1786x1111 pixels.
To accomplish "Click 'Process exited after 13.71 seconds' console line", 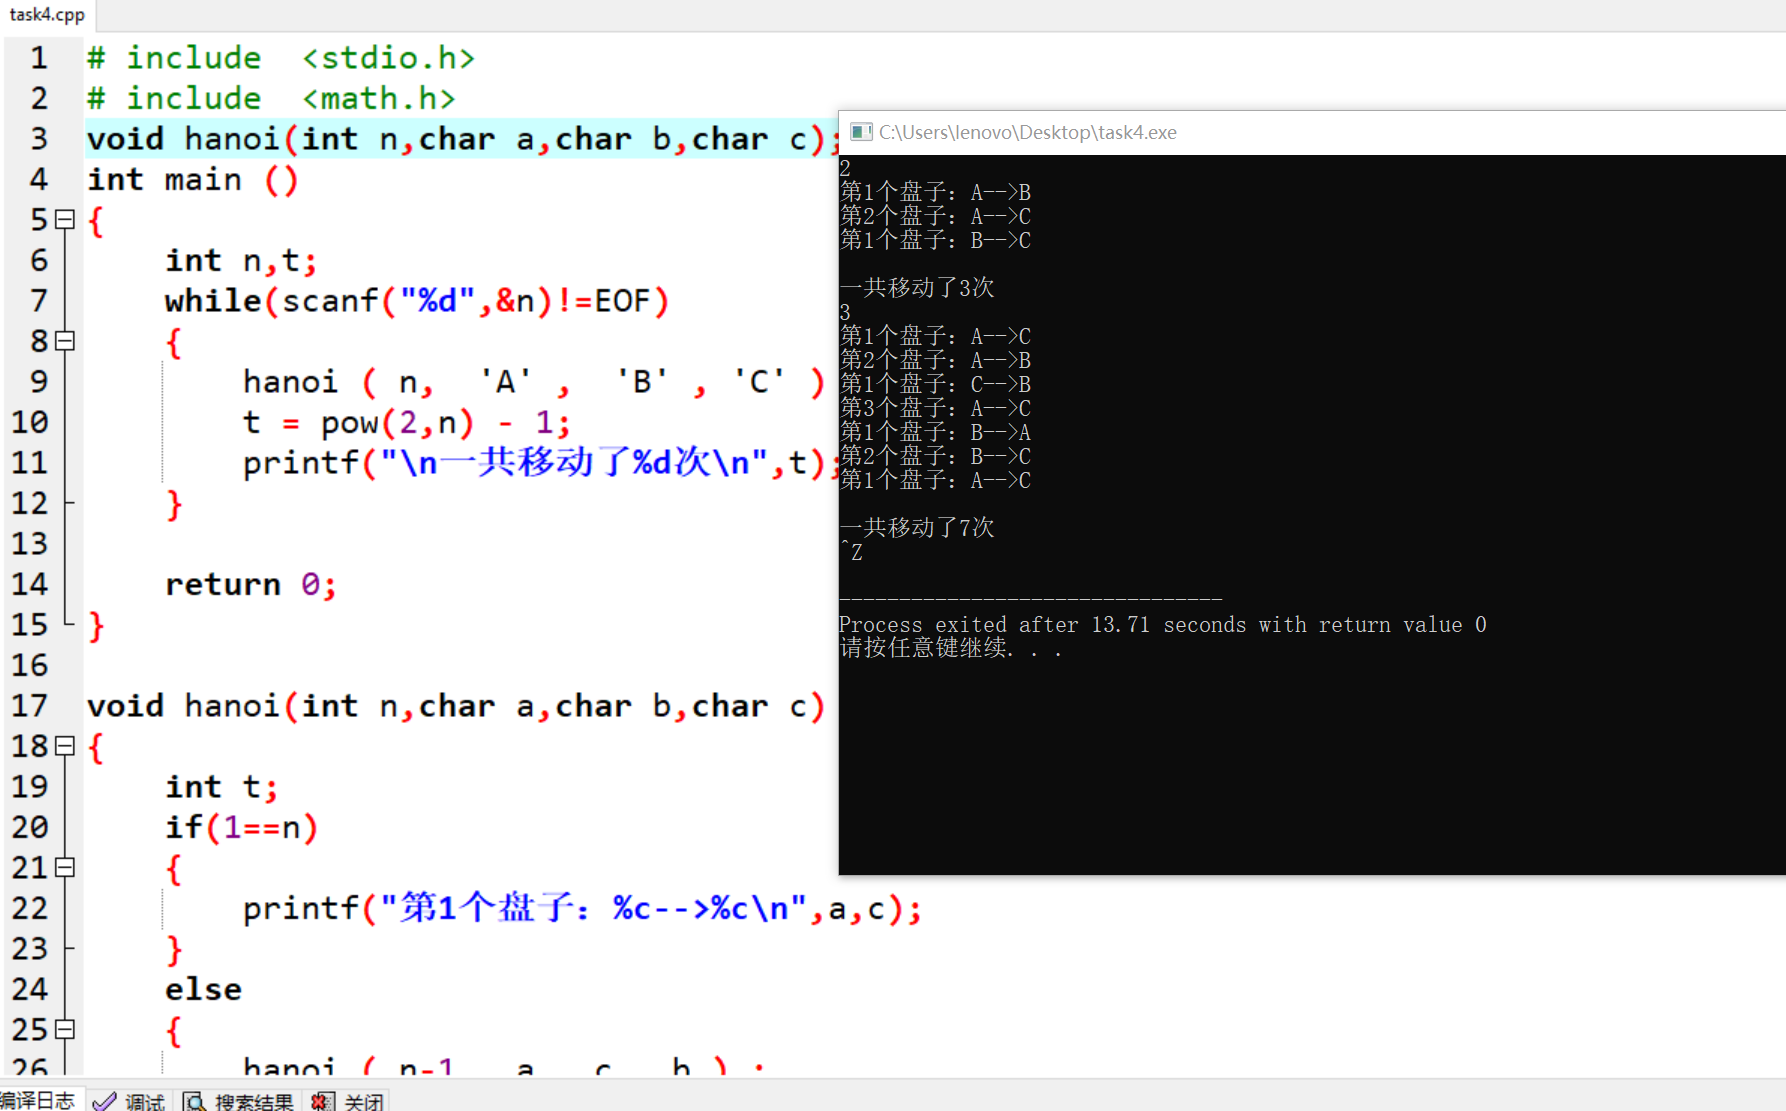I will click(1163, 625).
